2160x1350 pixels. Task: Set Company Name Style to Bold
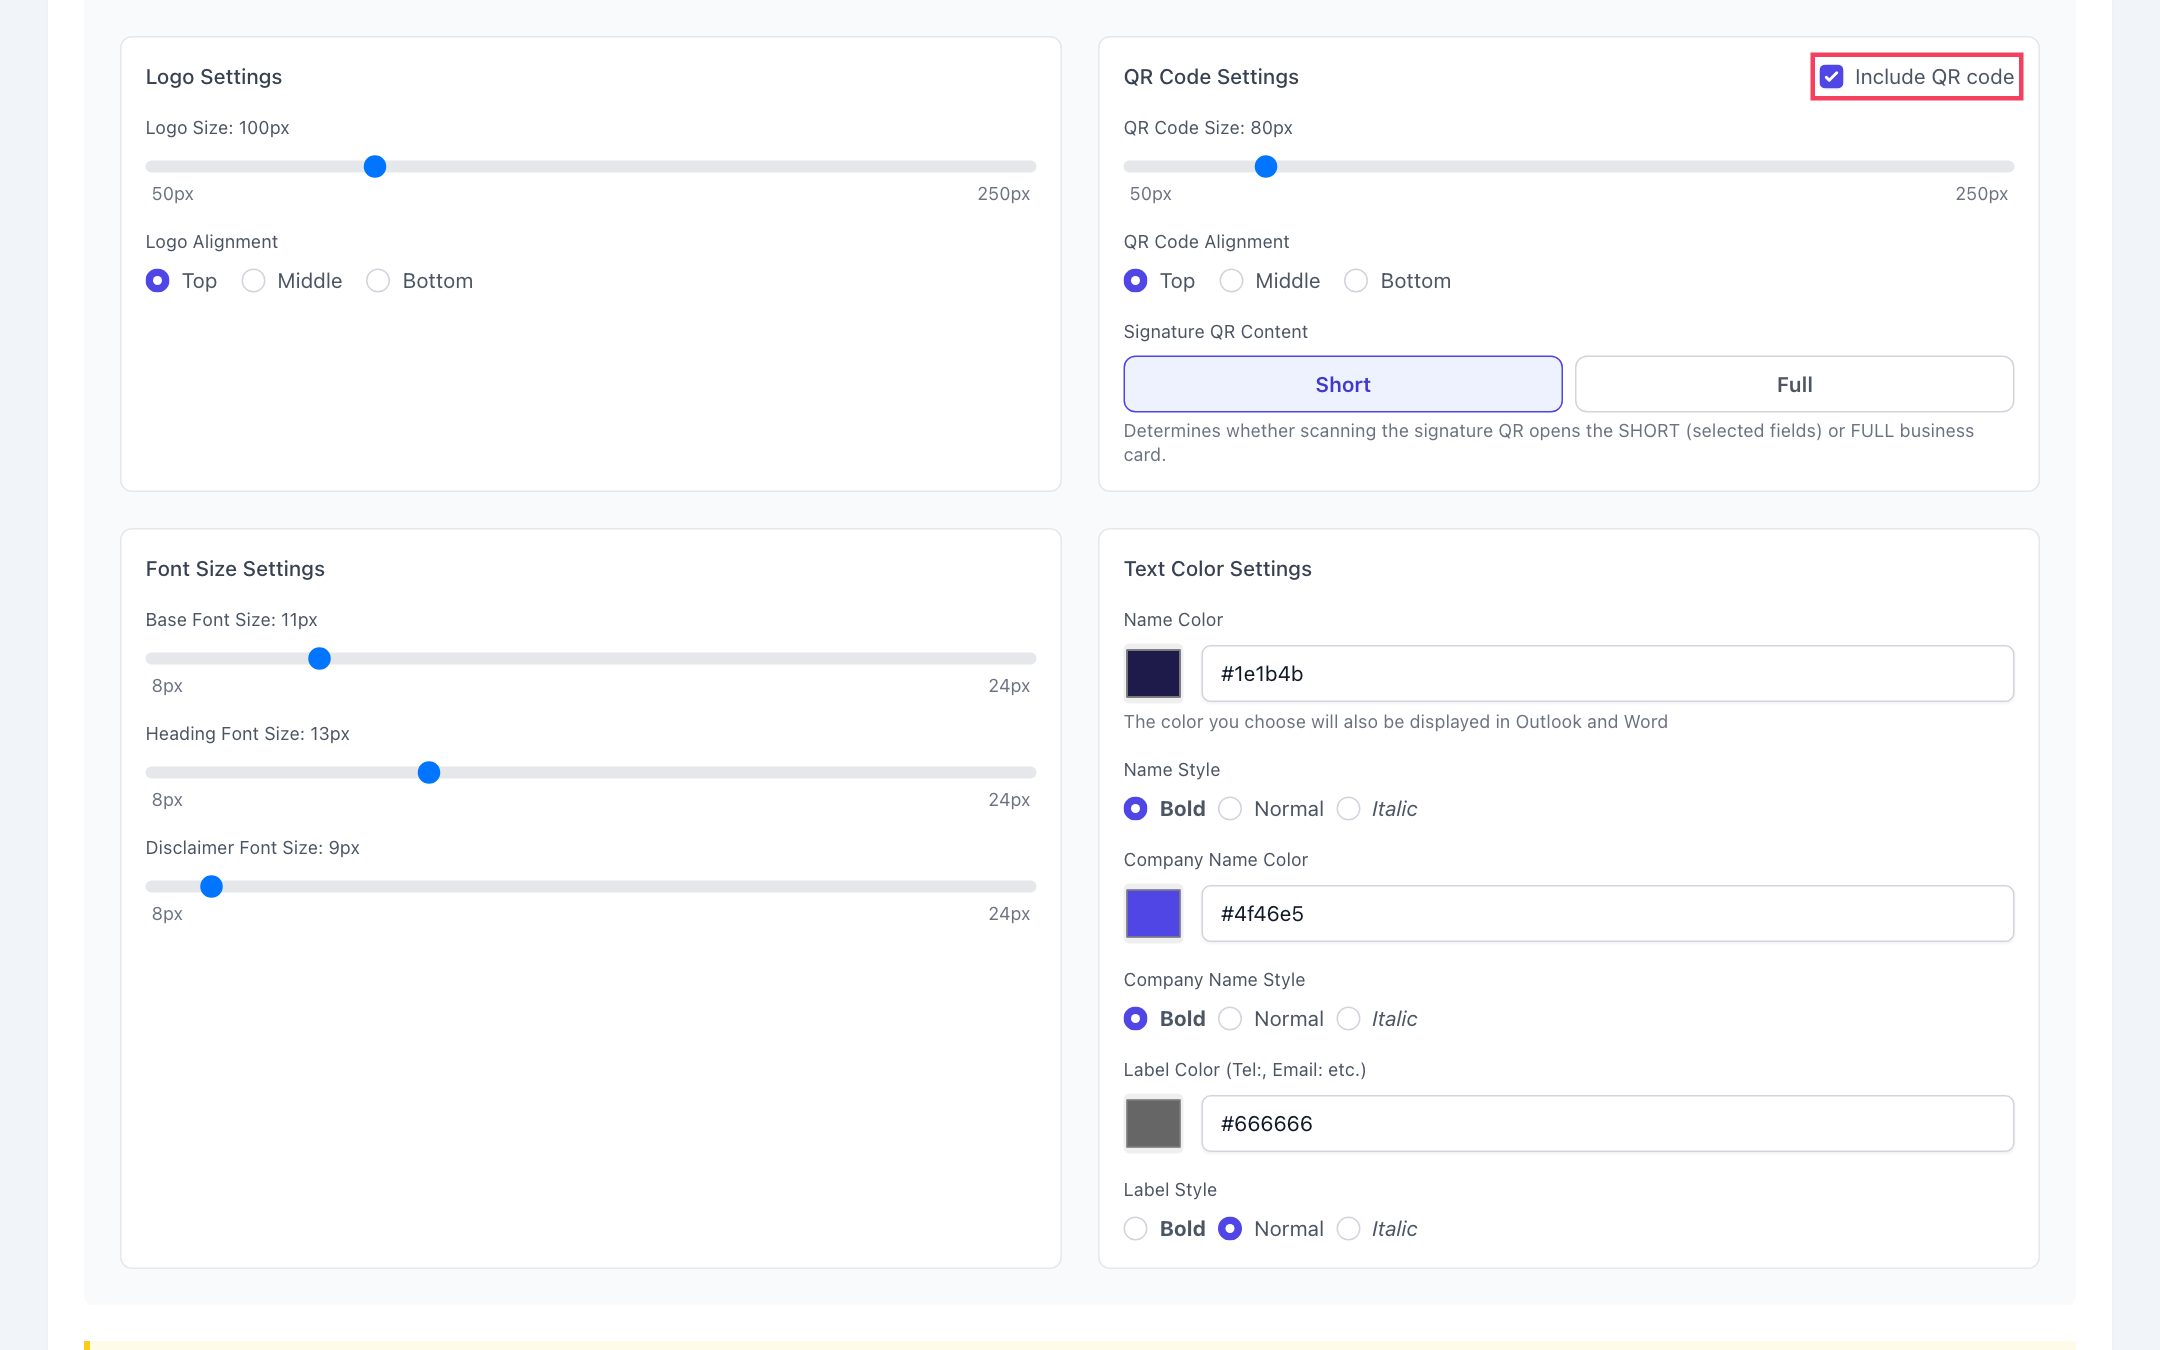coord(1135,1019)
